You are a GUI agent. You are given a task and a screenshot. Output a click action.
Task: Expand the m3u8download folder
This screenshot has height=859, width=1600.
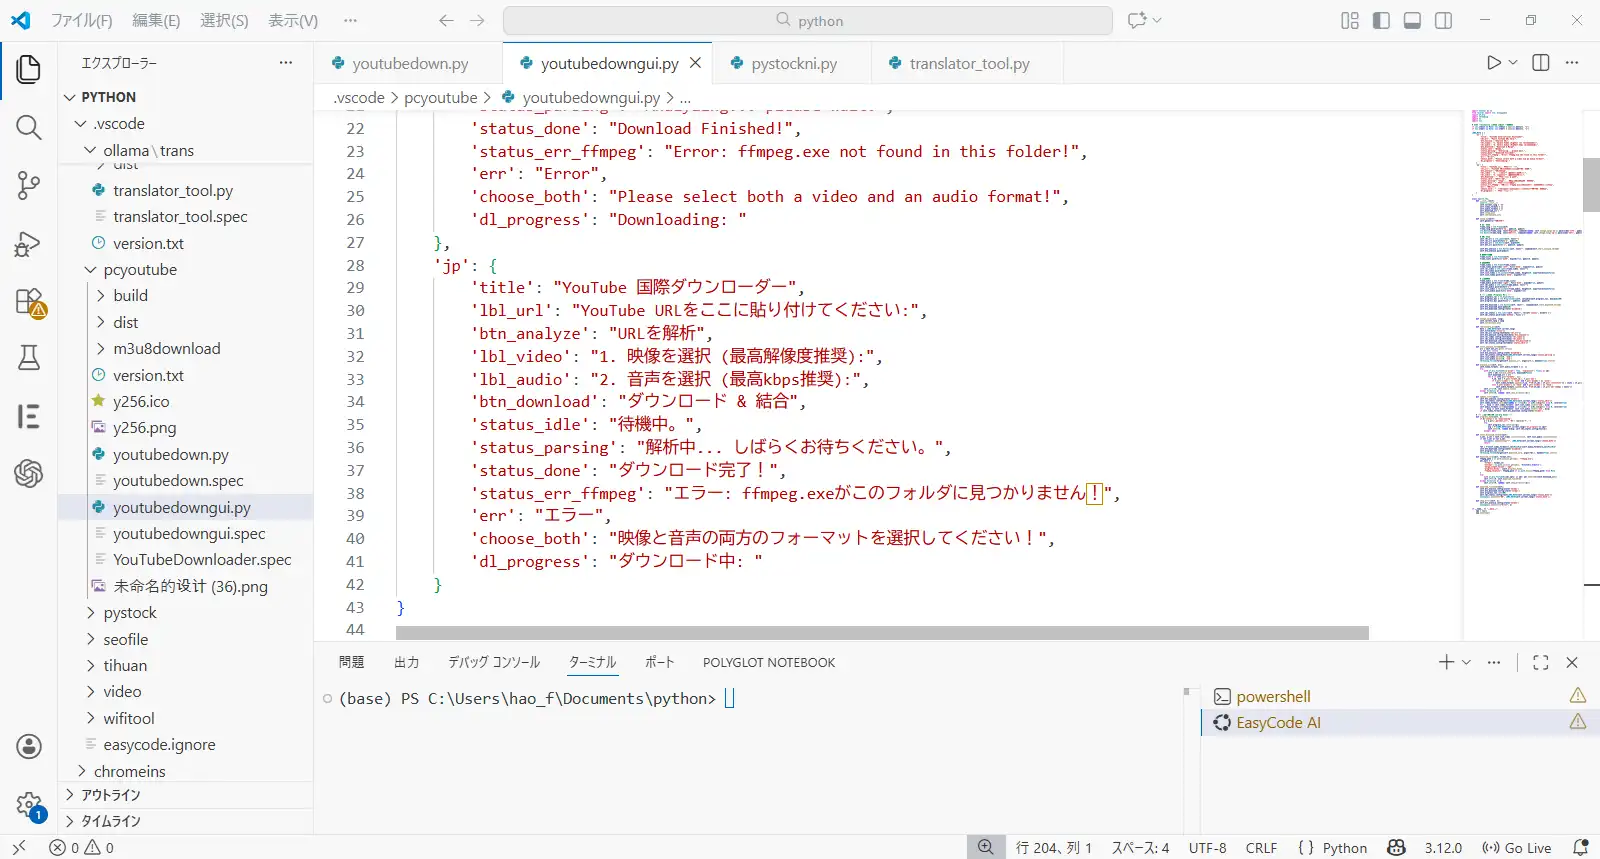(167, 348)
